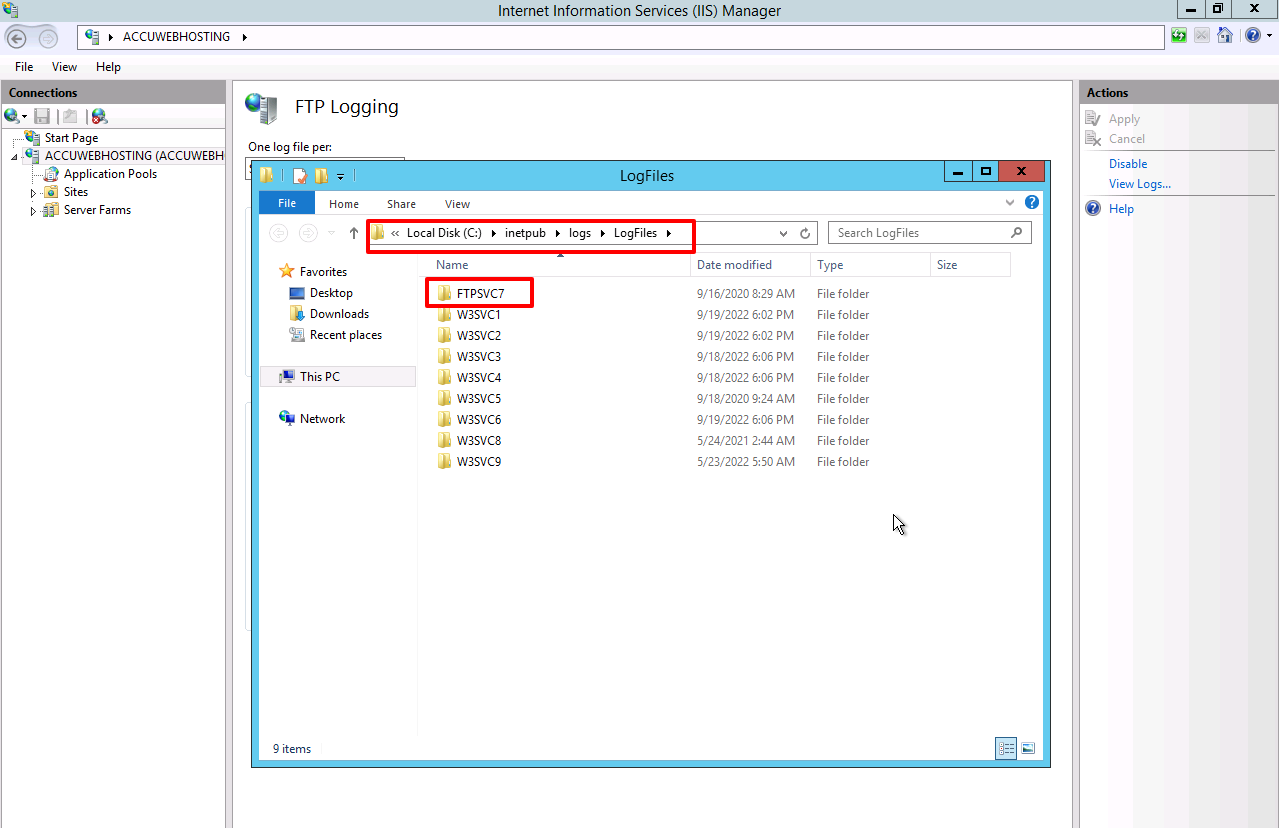The width and height of the screenshot is (1279, 828).
Task: Open the View menu in IIS Manager
Action: pos(63,66)
